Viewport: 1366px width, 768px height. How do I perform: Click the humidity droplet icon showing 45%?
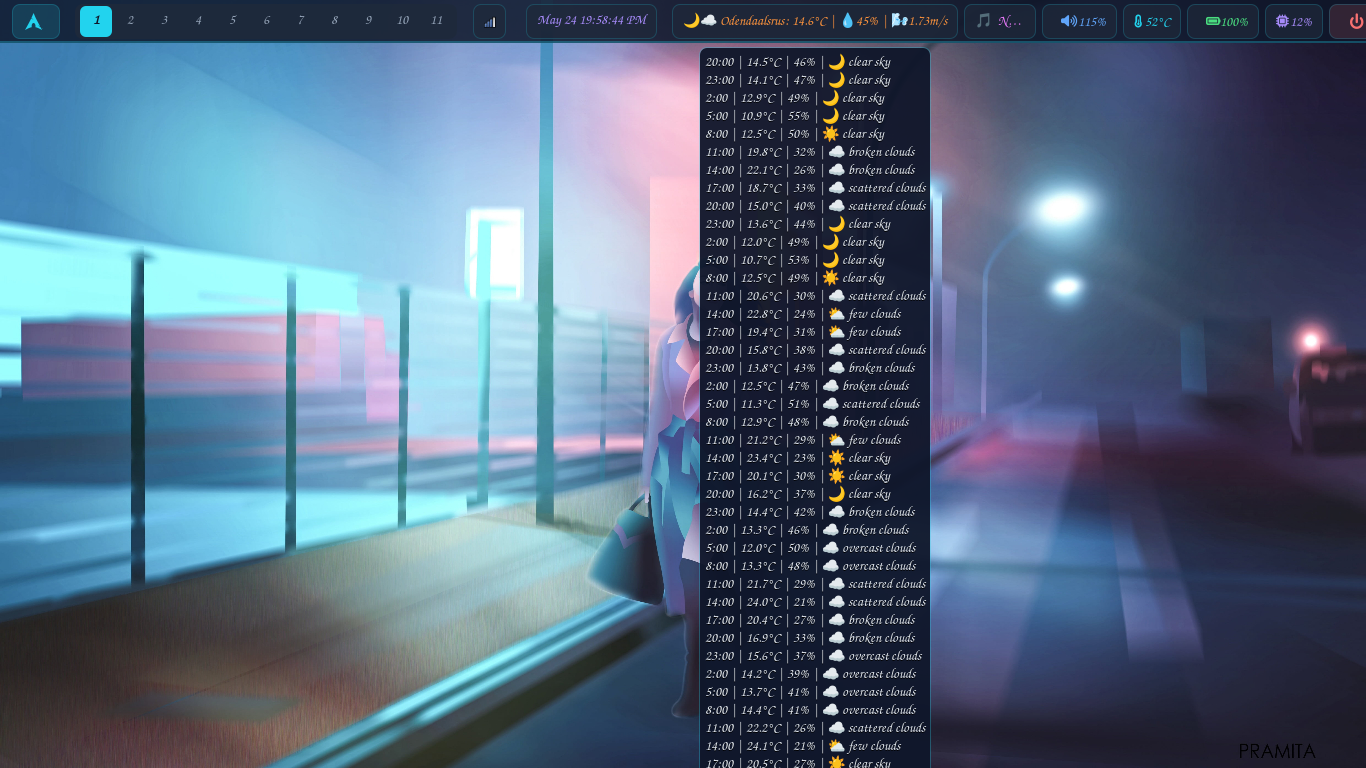pos(847,21)
